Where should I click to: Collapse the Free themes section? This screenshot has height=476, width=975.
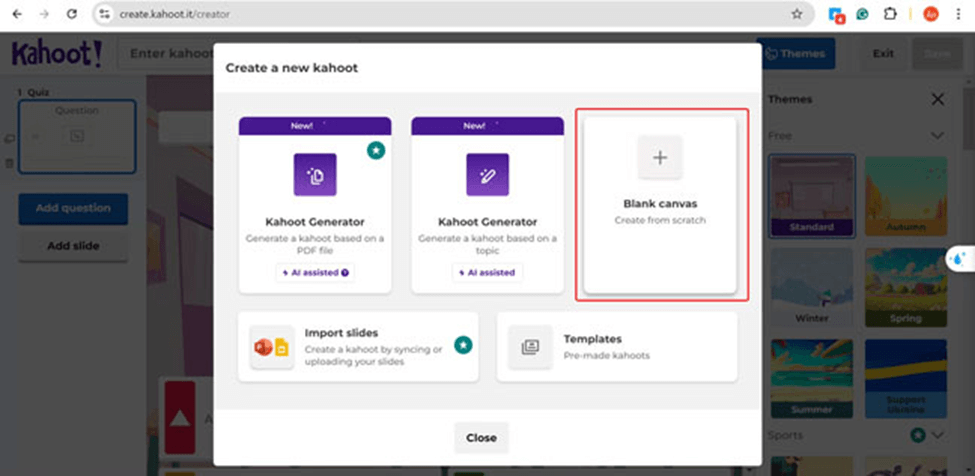936,135
